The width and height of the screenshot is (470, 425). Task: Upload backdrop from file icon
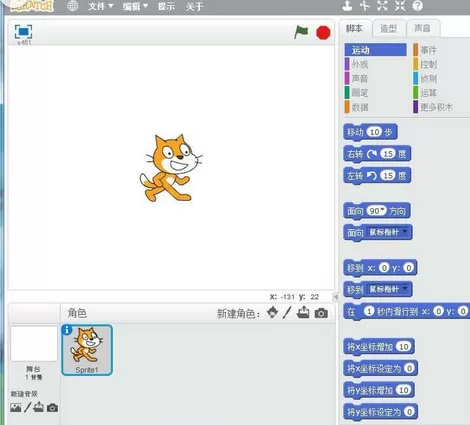click(x=38, y=407)
